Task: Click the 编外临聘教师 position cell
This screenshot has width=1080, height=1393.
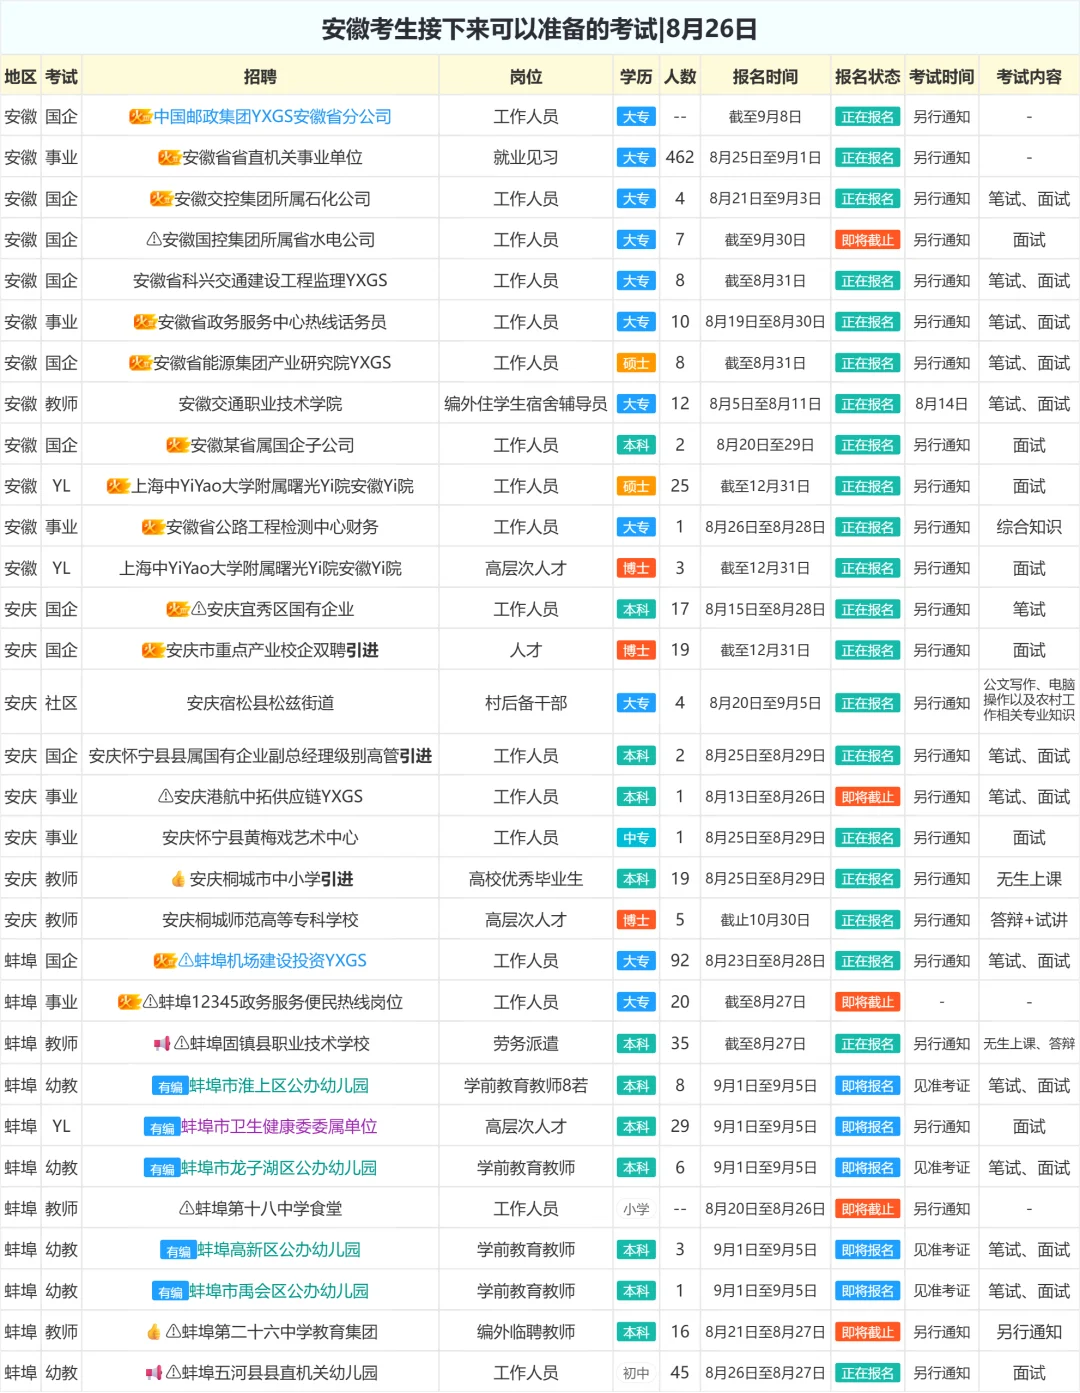Action: click(x=526, y=1332)
